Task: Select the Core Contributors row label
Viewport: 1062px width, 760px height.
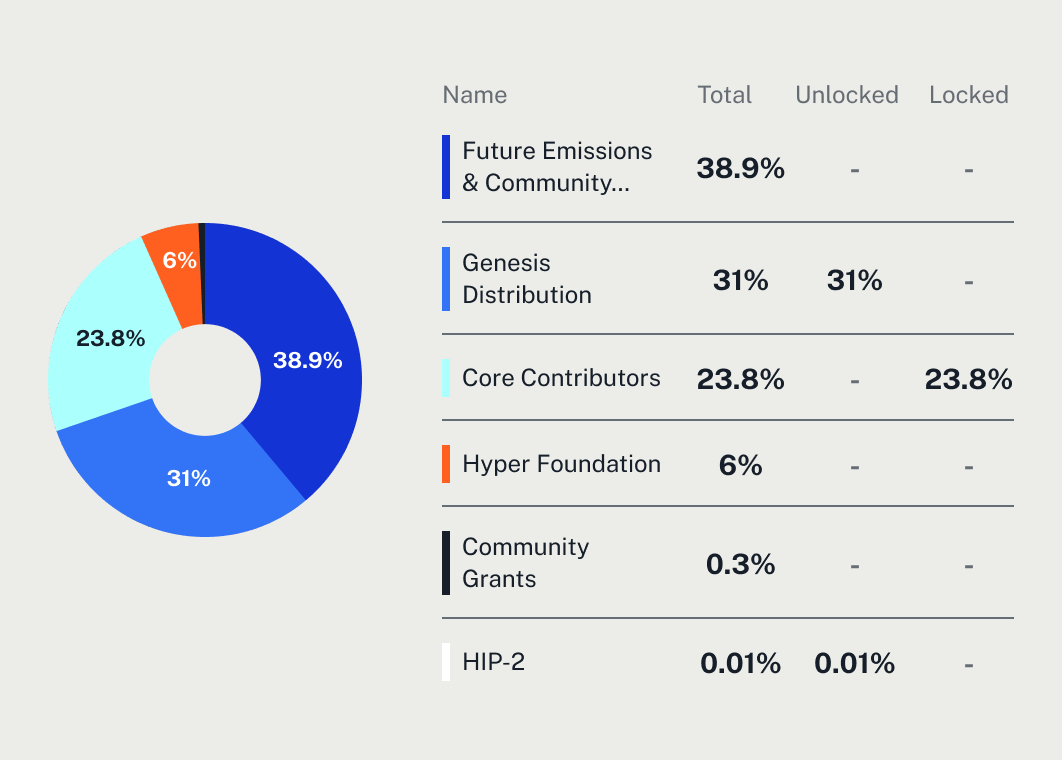Action: (561, 378)
